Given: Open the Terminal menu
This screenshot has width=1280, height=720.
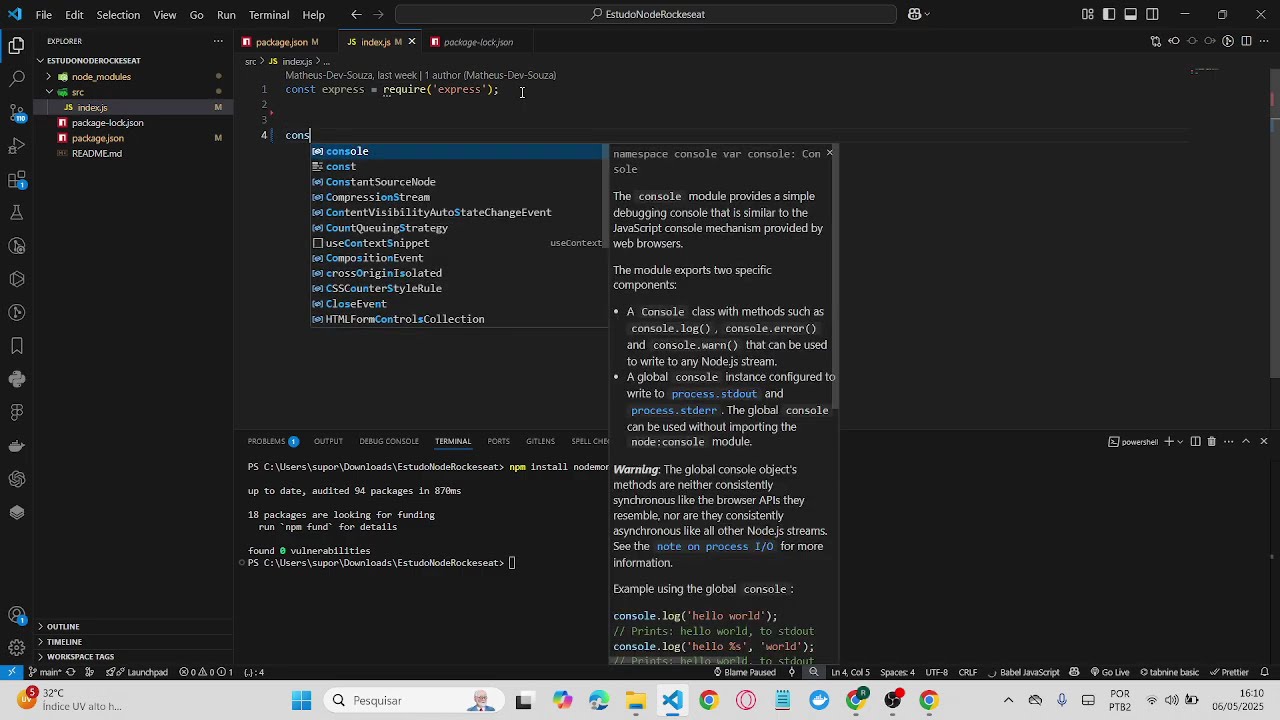Looking at the screenshot, I should point(269,15).
